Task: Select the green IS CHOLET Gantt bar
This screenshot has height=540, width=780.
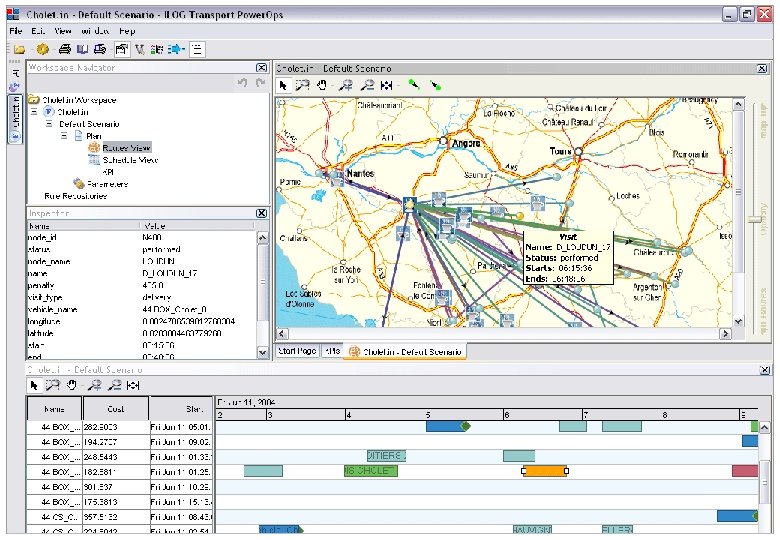Action: (x=371, y=471)
